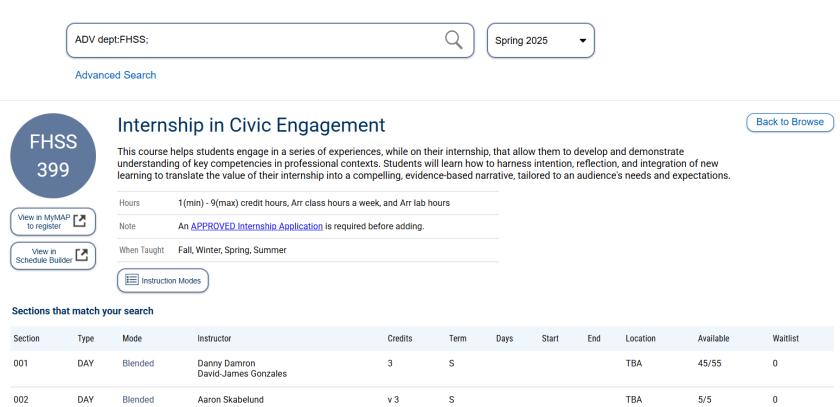840x407 pixels.
Task: Click the Back to Browse button
Action: tap(789, 122)
